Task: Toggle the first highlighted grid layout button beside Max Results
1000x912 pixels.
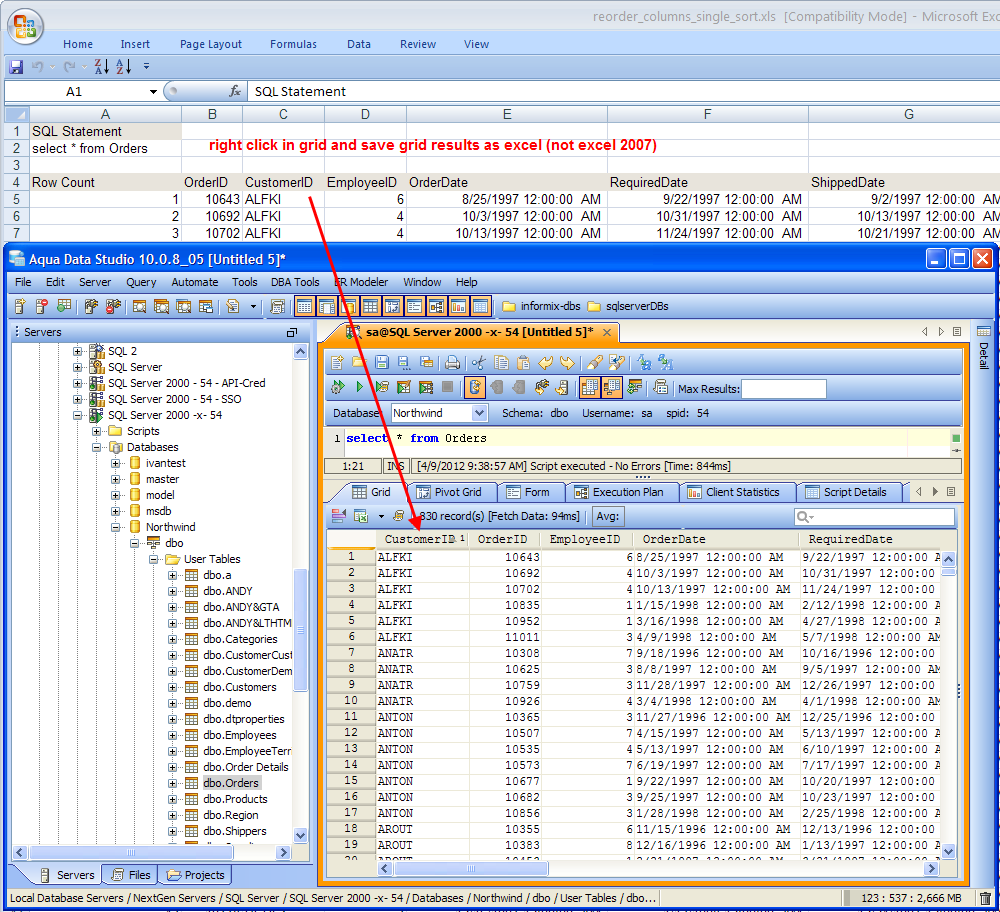Action: pyautogui.click(x=590, y=386)
